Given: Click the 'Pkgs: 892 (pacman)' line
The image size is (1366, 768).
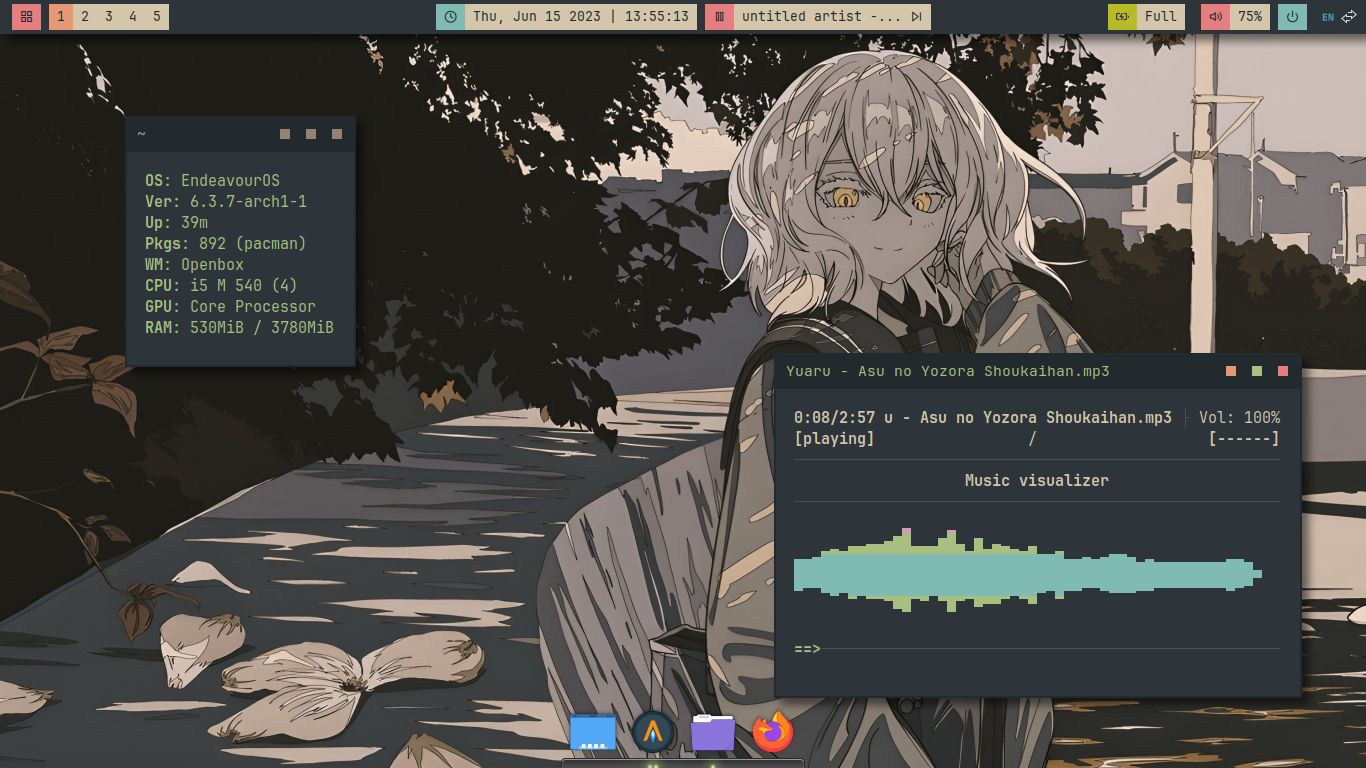Looking at the screenshot, I should [225, 244].
